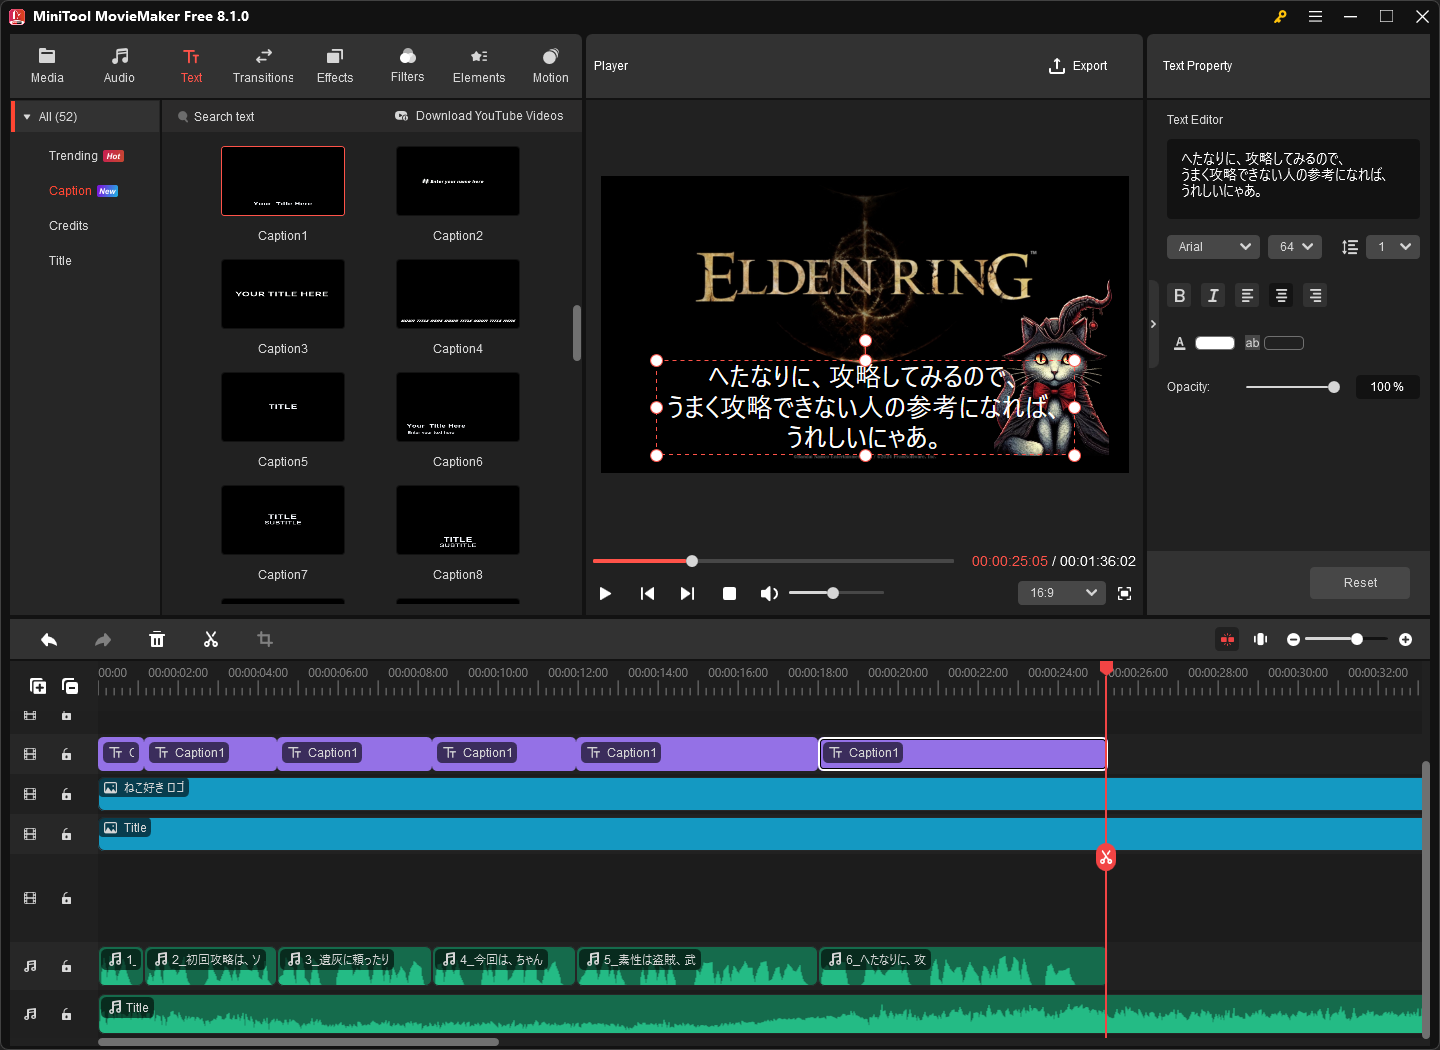Image resolution: width=1440 pixels, height=1050 pixels.
Task: Zoom out timeline with minus icon
Action: pyautogui.click(x=1294, y=640)
